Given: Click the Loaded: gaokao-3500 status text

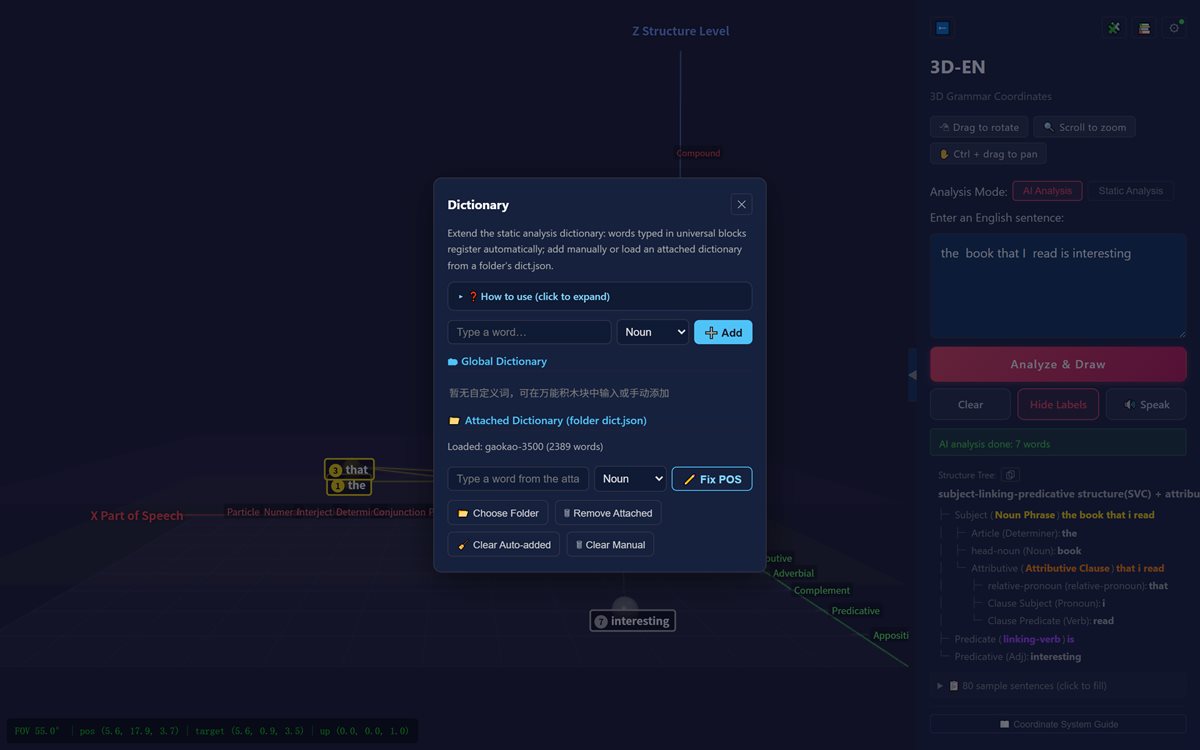Looking at the screenshot, I should [x=525, y=447].
